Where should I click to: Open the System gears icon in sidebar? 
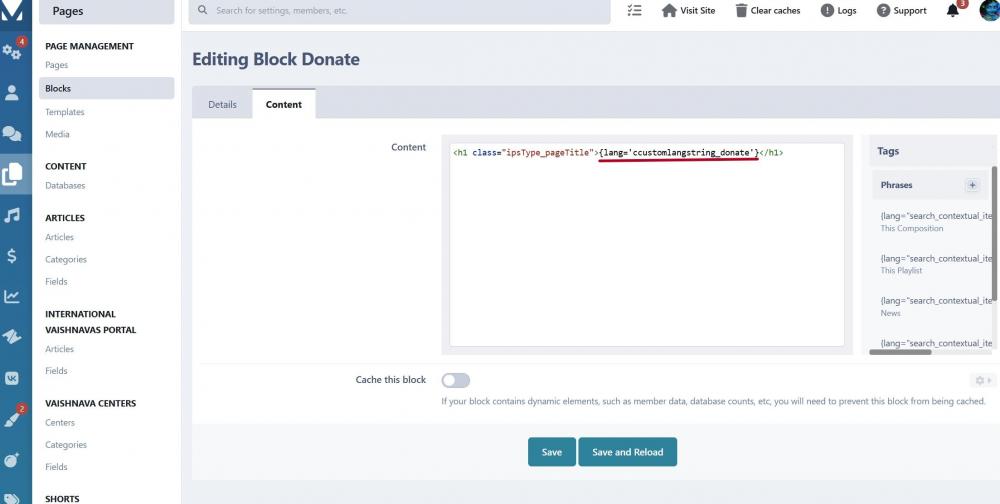(x=11, y=52)
